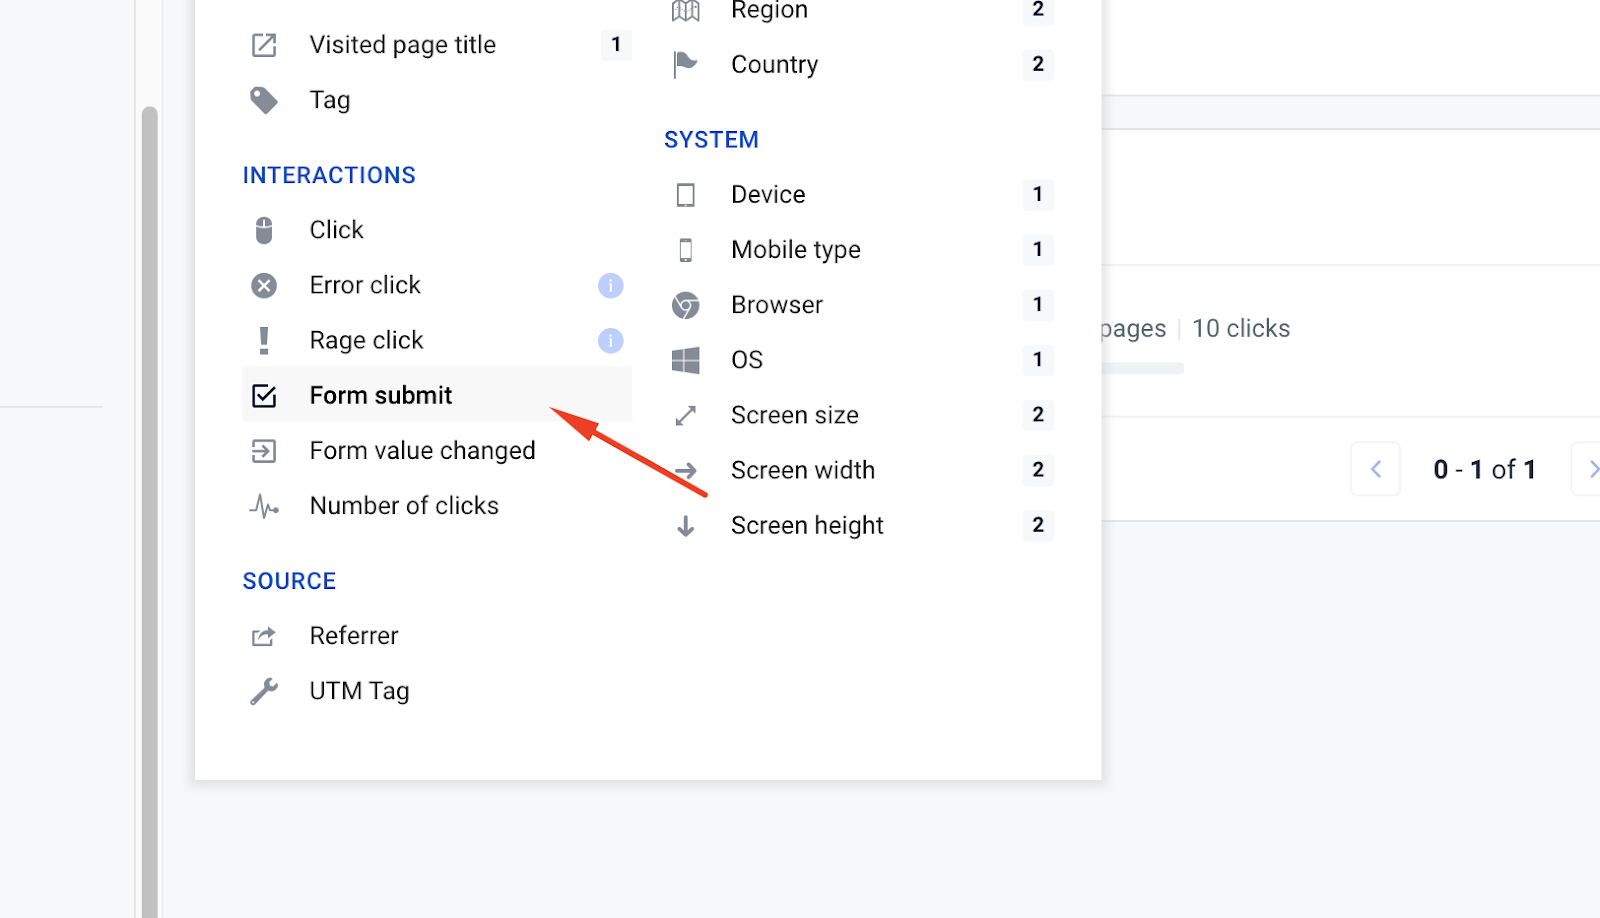Open the Error click info tooltip icon
The image size is (1600, 918).
point(610,286)
